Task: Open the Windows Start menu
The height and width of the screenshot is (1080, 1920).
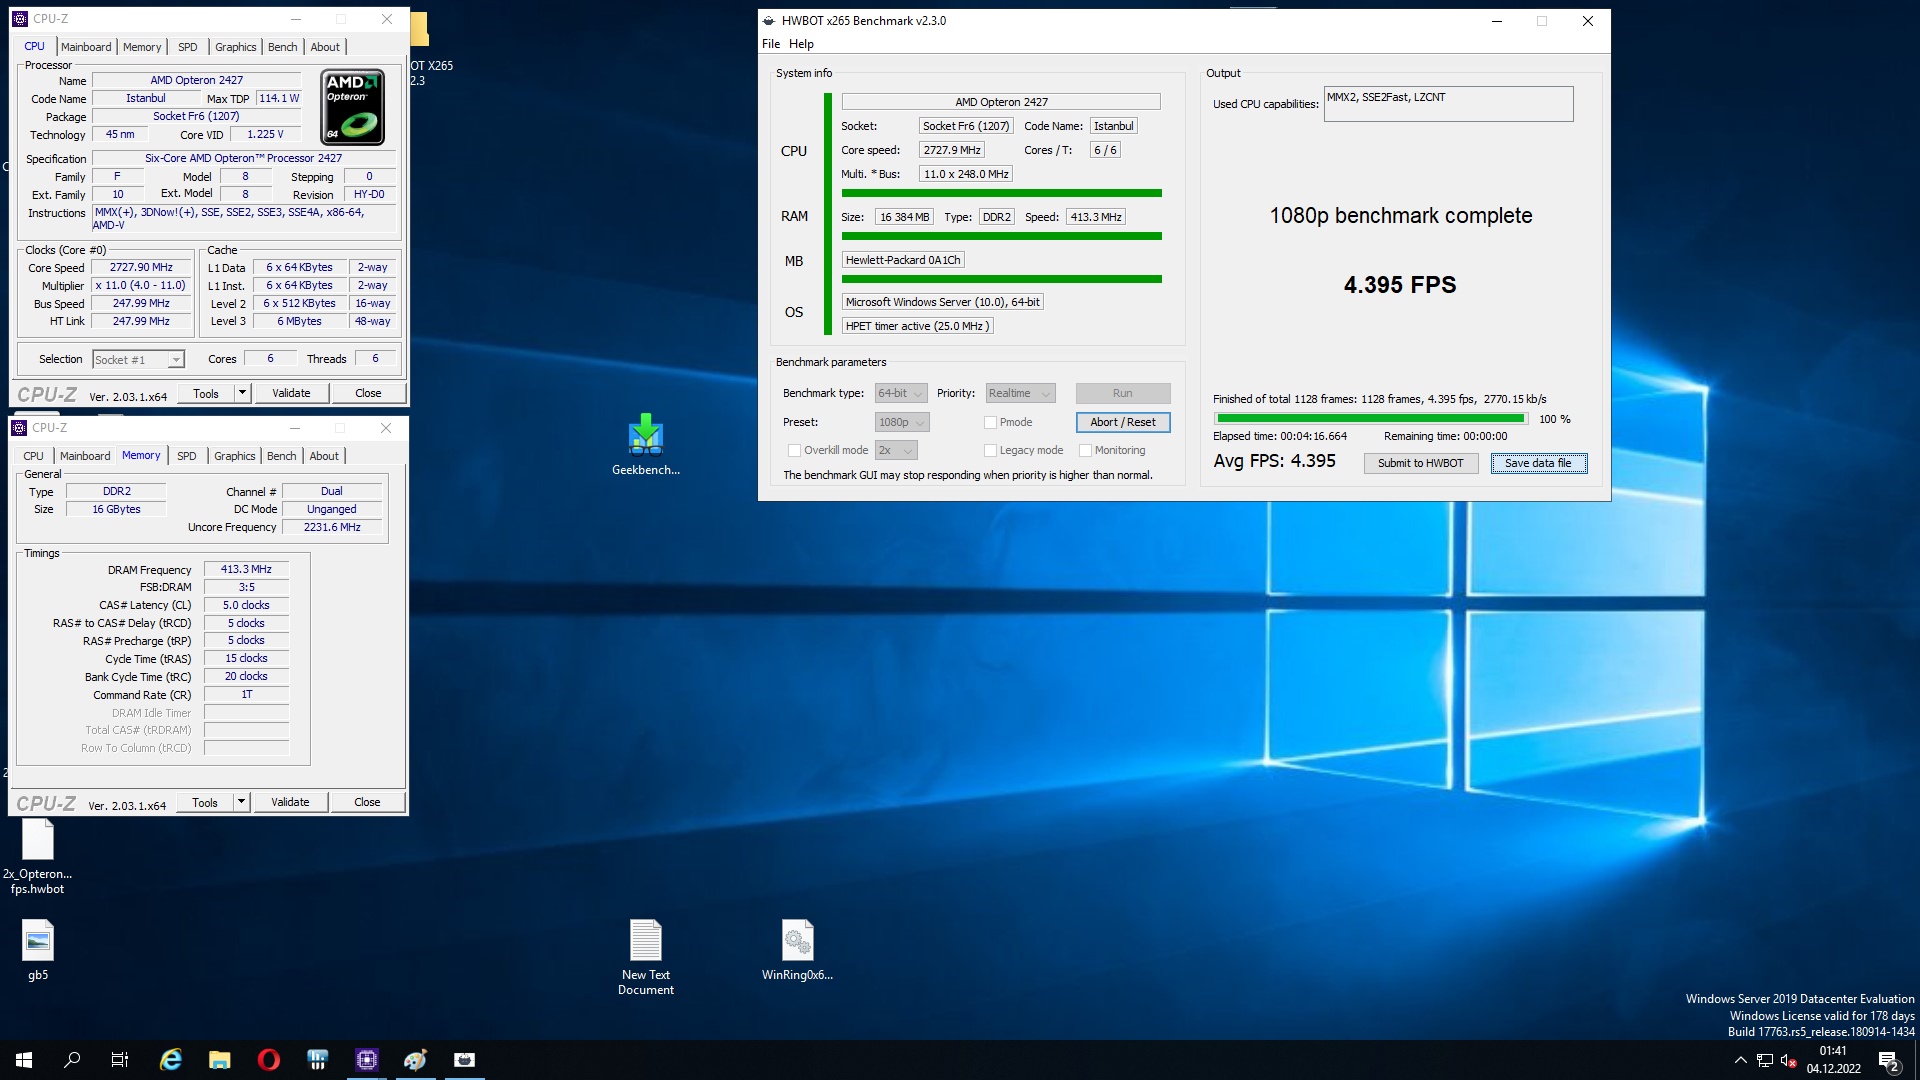Action: coord(24,1060)
